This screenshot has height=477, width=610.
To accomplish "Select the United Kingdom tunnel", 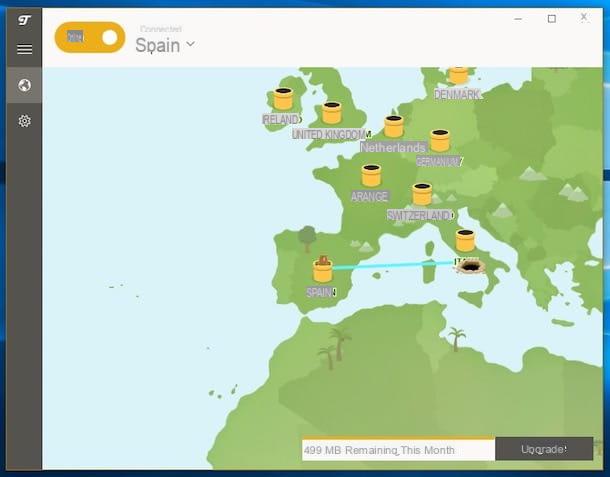I will coord(331,113).
